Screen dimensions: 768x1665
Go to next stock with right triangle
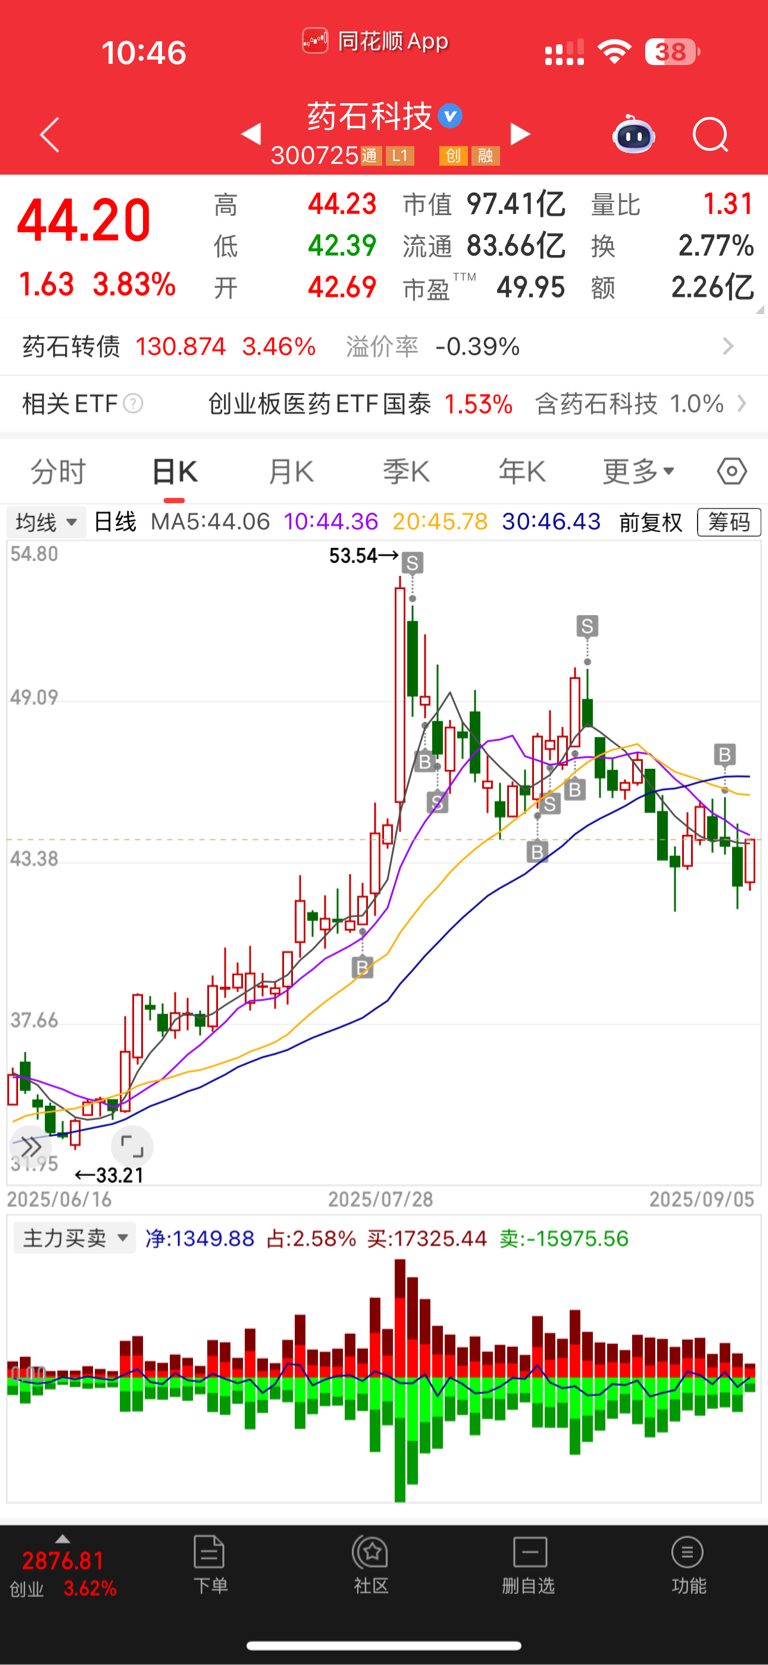click(520, 133)
